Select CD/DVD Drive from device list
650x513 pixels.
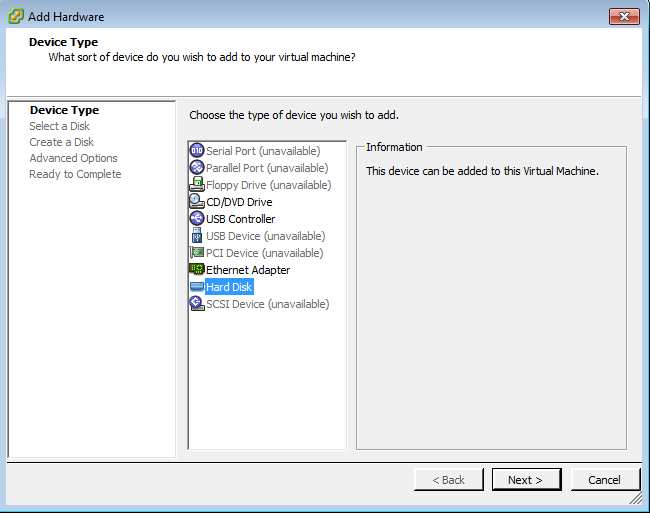[x=239, y=202]
